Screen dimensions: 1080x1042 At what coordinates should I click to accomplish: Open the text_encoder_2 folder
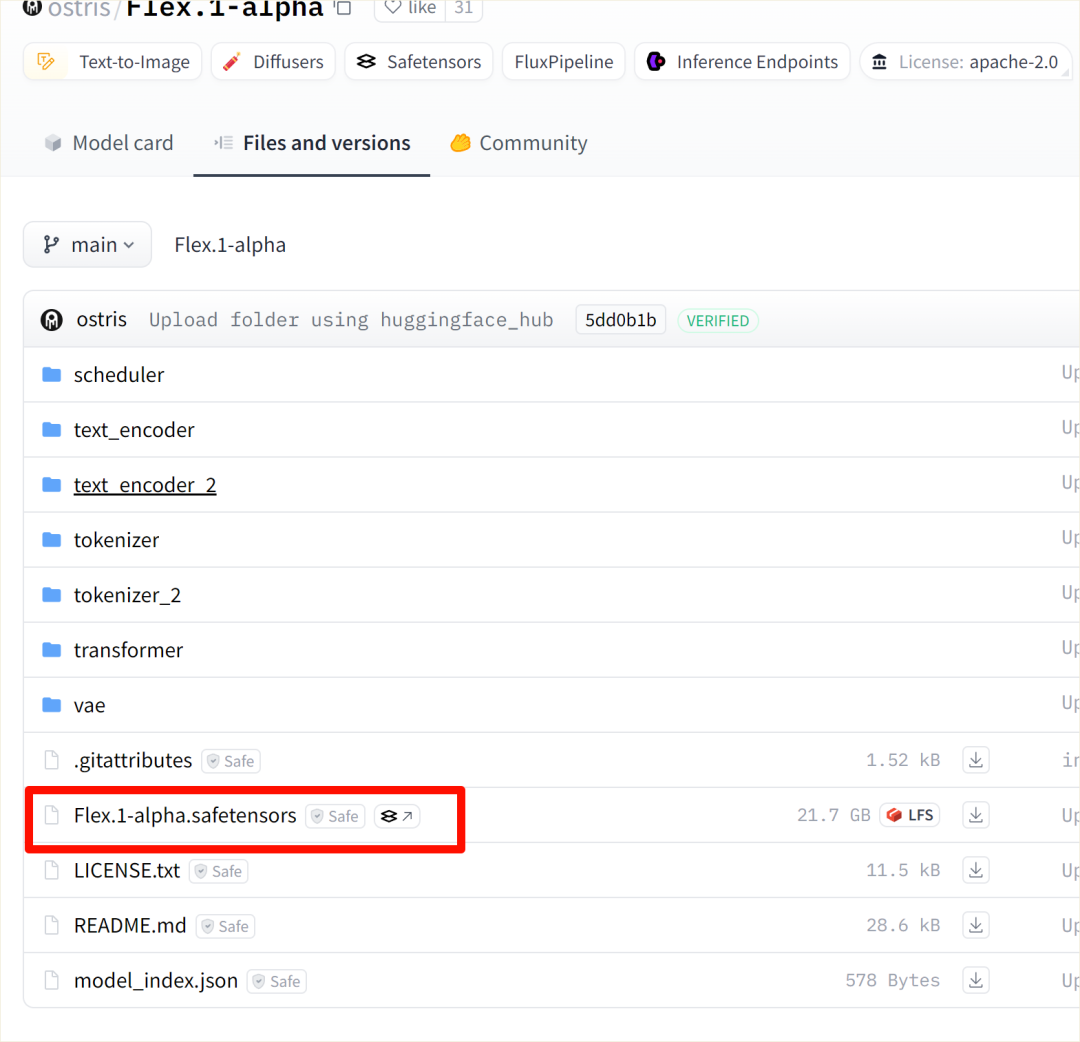pyautogui.click(x=144, y=484)
